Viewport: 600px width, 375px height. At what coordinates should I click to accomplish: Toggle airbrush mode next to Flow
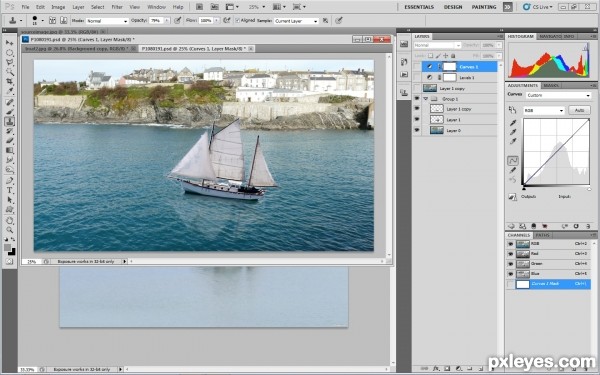227,20
